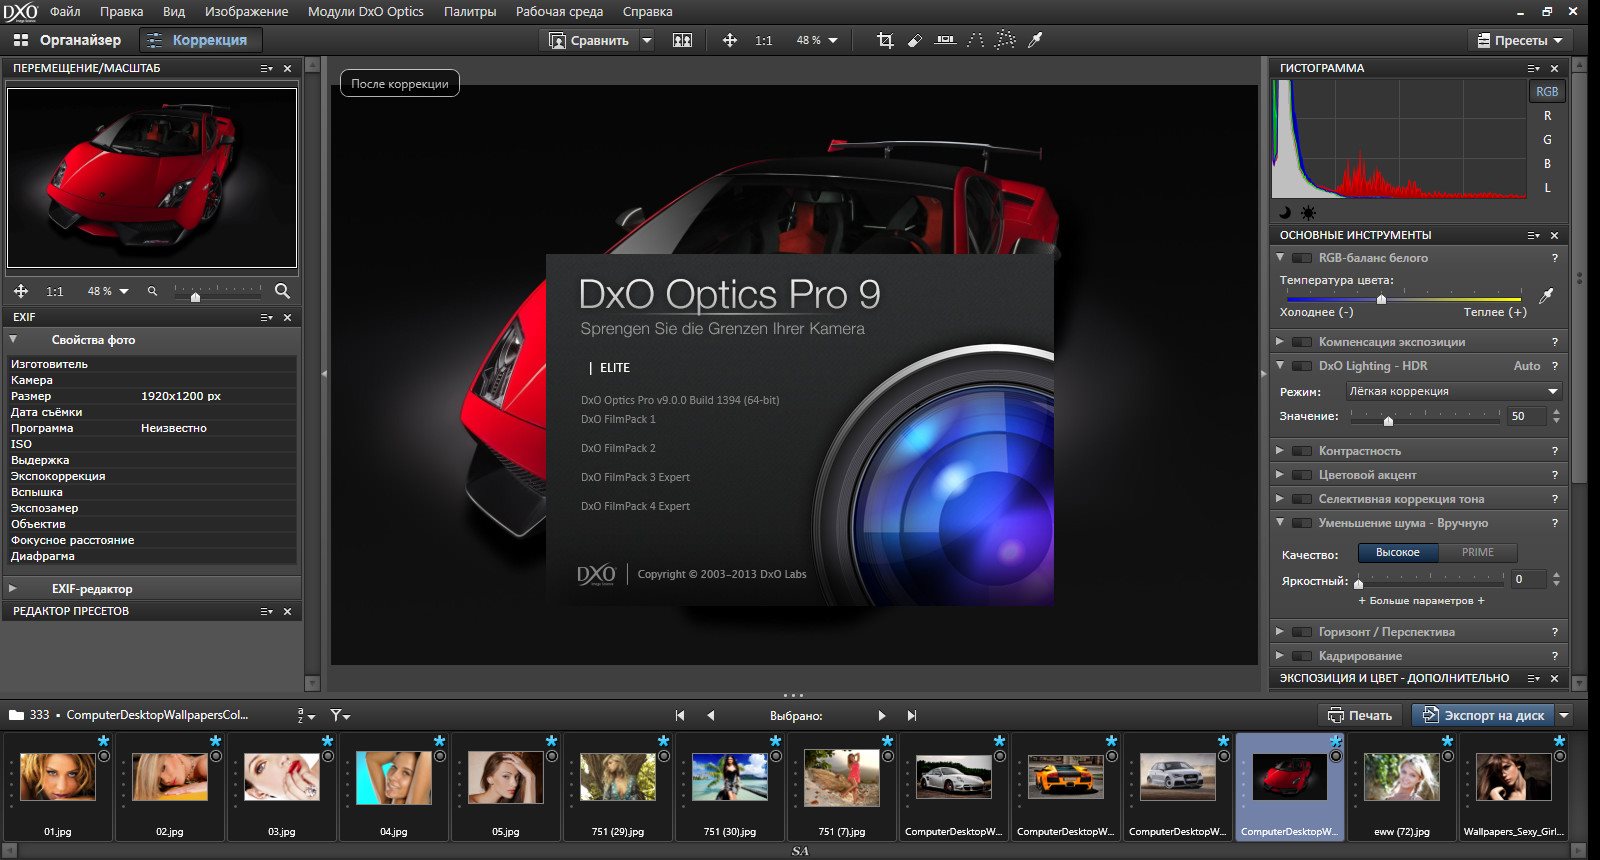Enable the Кадрирование switch
Image resolution: width=1600 pixels, height=860 pixels.
click(1302, 656)
